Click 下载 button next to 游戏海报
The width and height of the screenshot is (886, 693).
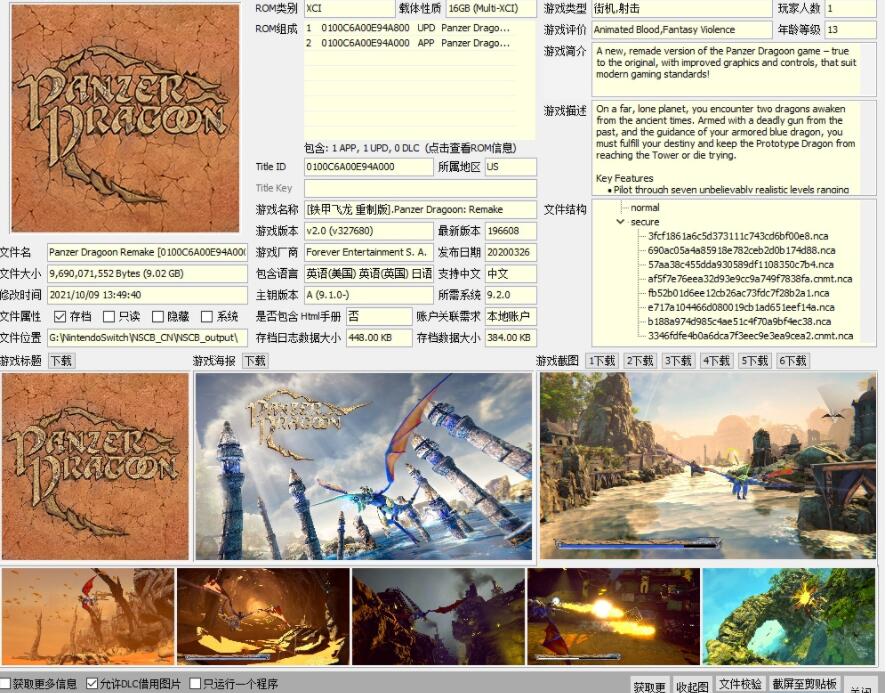255,361
